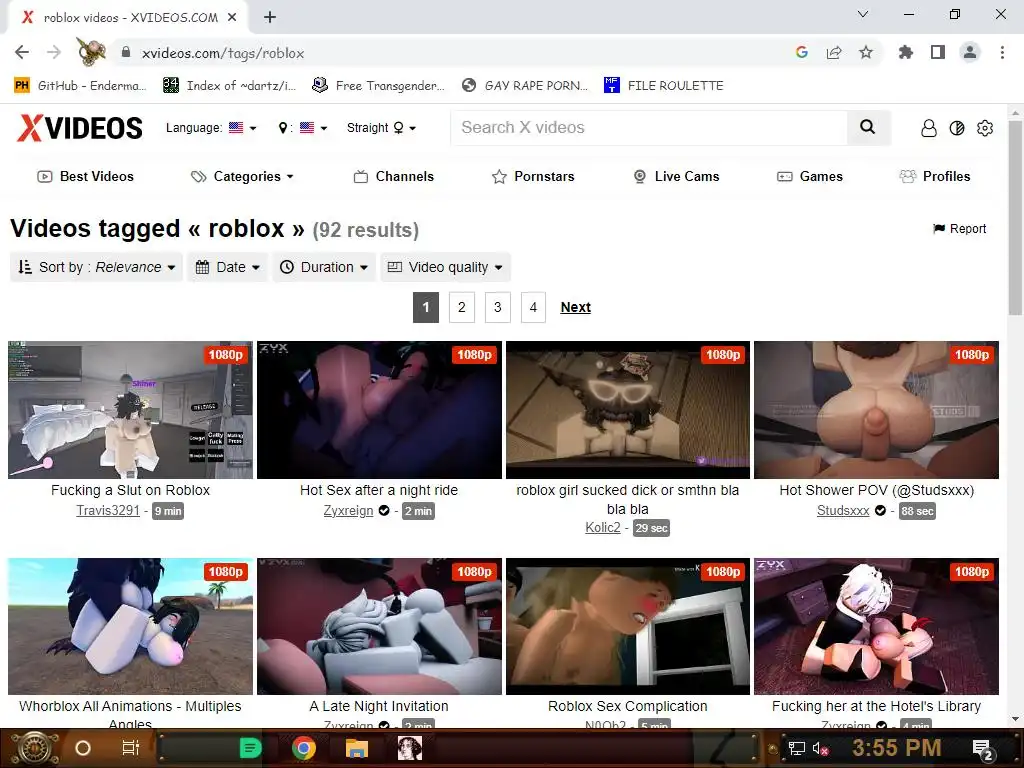Open the Windows Start button

pos(33,748)
